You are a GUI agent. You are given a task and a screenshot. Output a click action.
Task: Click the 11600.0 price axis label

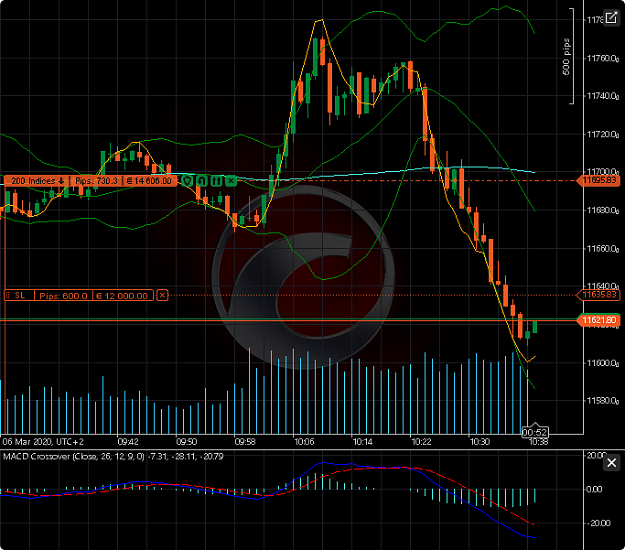[x=603, y=363]
